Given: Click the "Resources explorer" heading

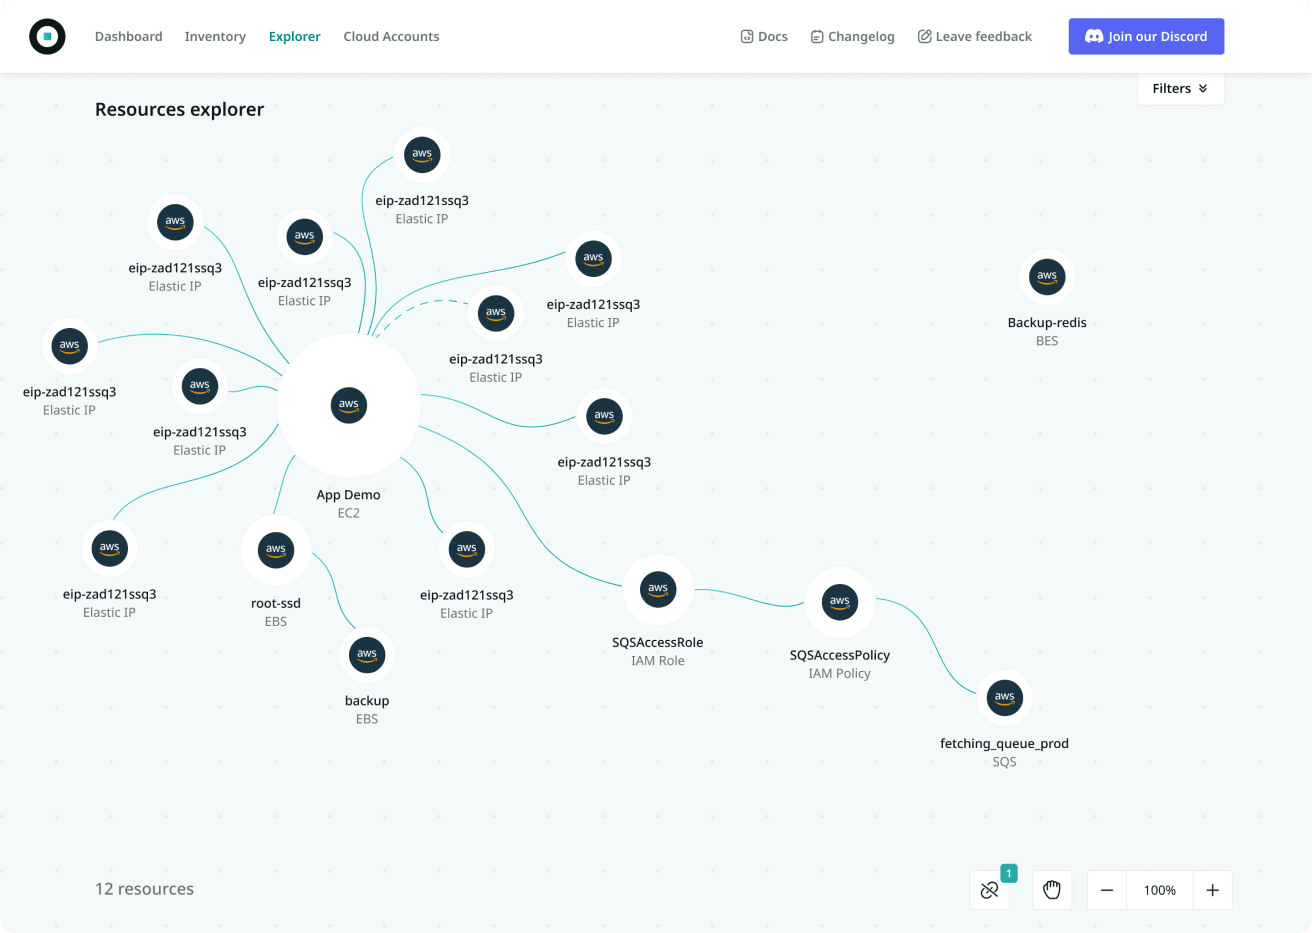Looking at the screenshot, I should point(179,109).
